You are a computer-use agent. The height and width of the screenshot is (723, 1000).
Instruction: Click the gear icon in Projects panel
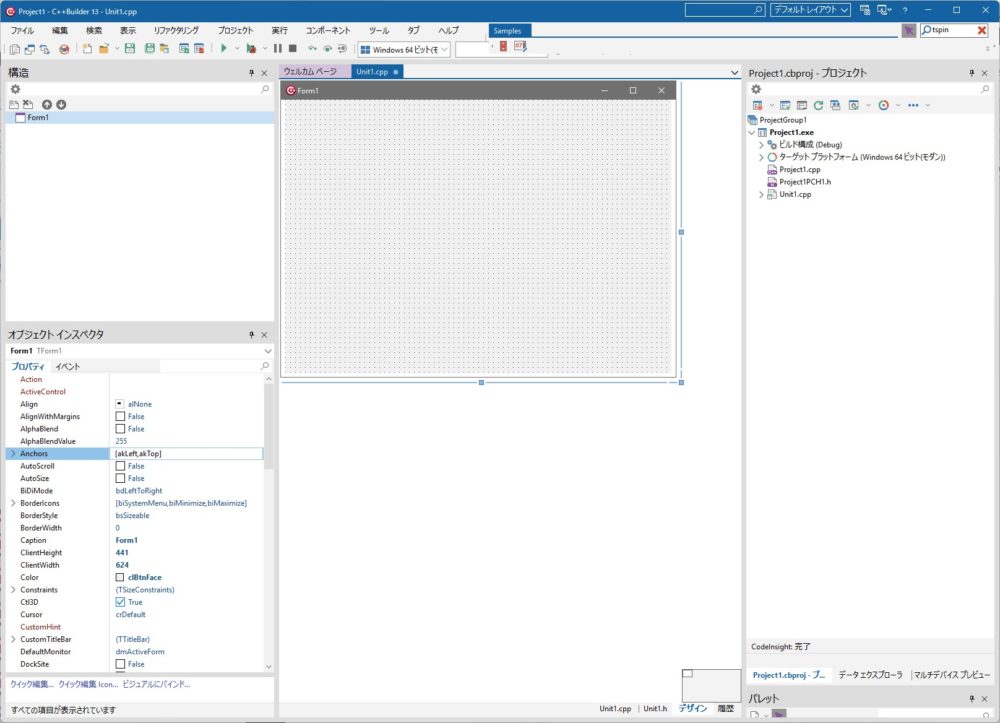756,89
